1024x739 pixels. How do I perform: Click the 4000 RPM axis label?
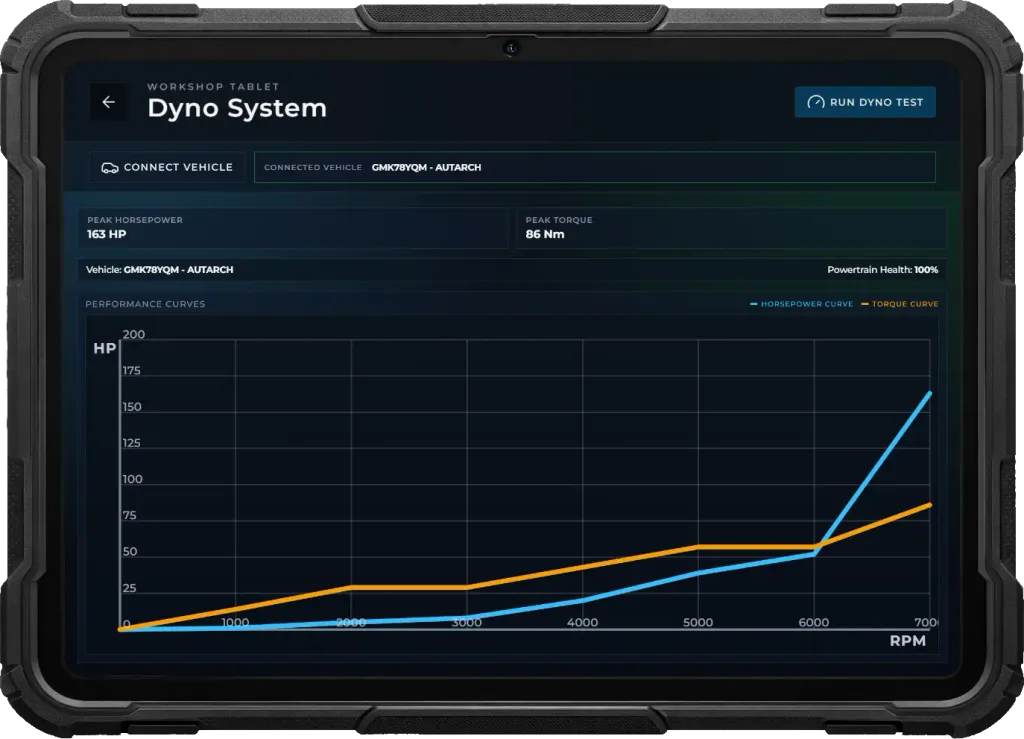click(582, 622)
